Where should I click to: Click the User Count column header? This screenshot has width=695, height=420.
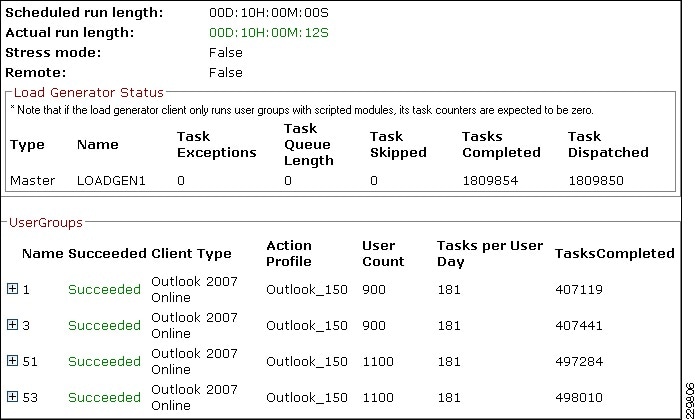coord(383,253)
